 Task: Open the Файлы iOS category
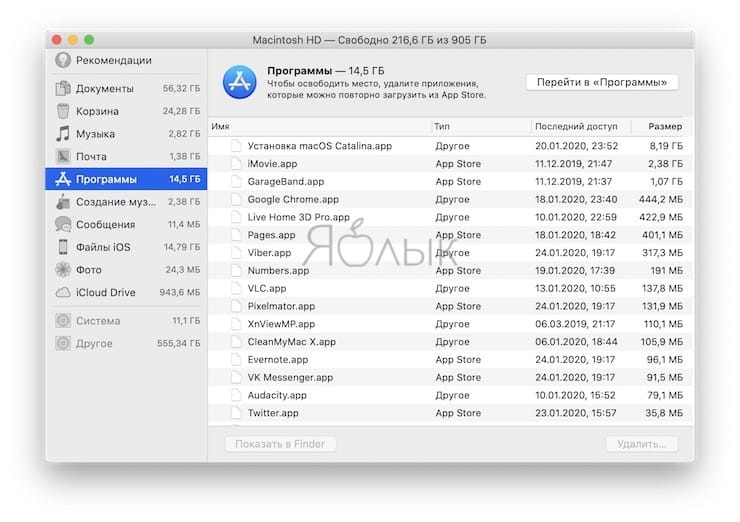tap(126, 247)
